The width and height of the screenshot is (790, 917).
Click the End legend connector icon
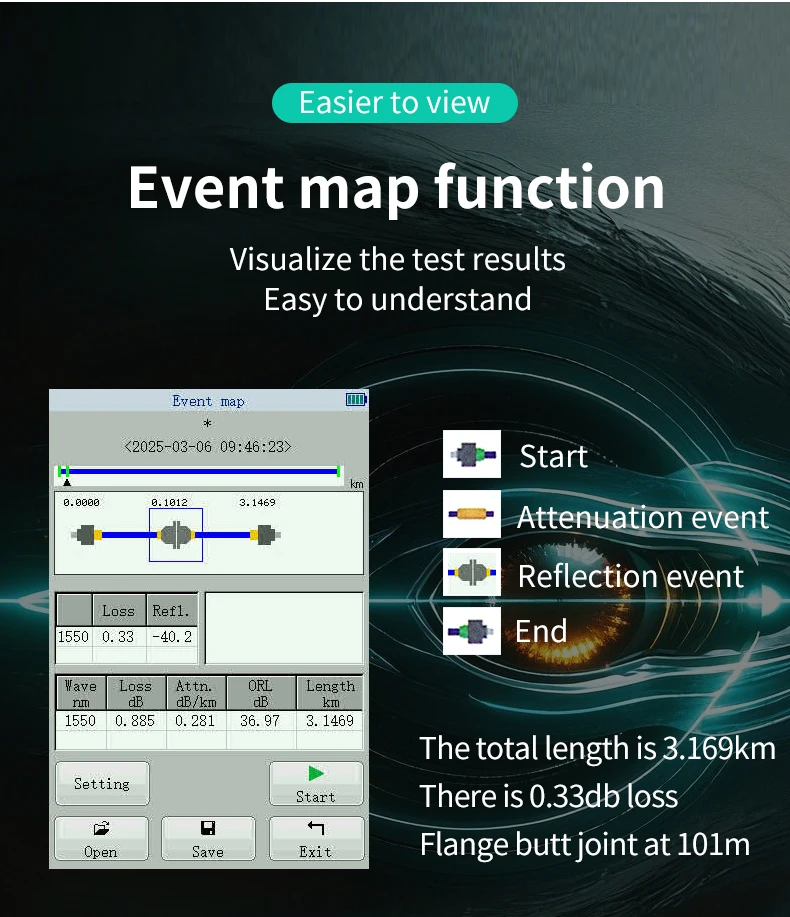click(471, 631)
